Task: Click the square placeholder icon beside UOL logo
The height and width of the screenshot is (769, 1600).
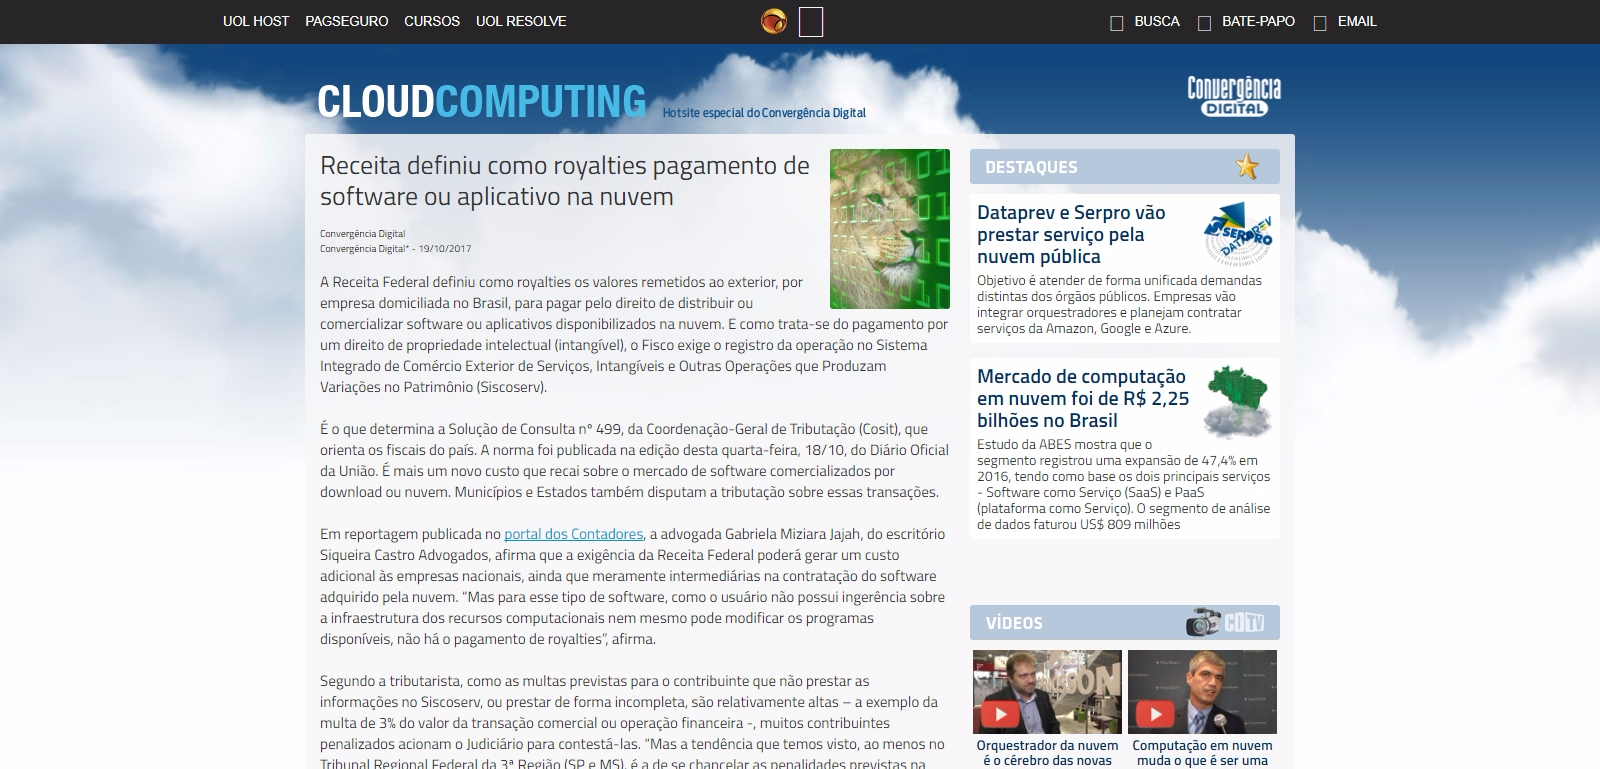Action: point(811,21)
